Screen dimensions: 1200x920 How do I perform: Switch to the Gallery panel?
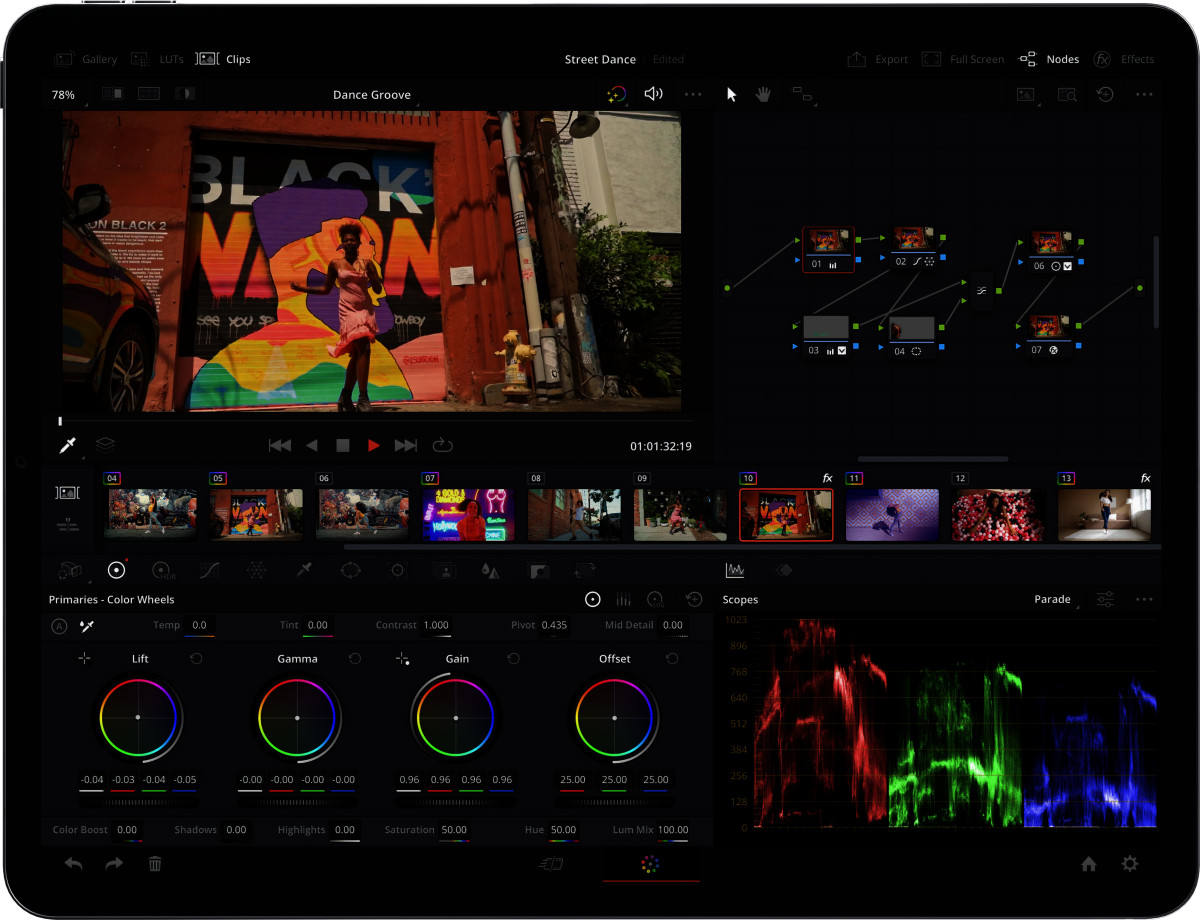(86, 59)
